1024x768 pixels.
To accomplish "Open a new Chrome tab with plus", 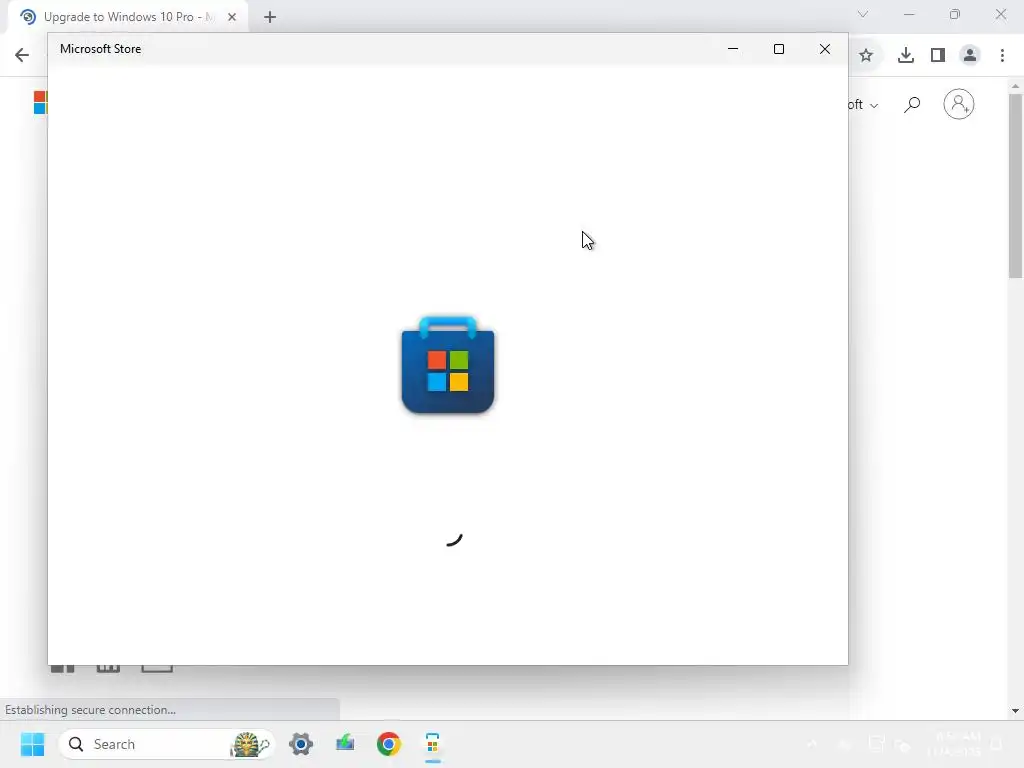I will (x=270, y=17).
